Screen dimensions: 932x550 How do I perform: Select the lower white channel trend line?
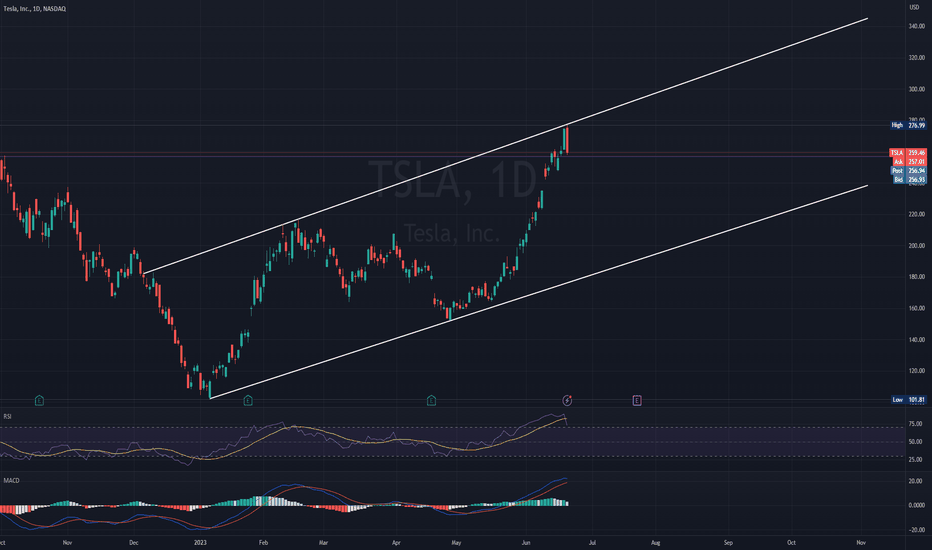click(538, 292)
